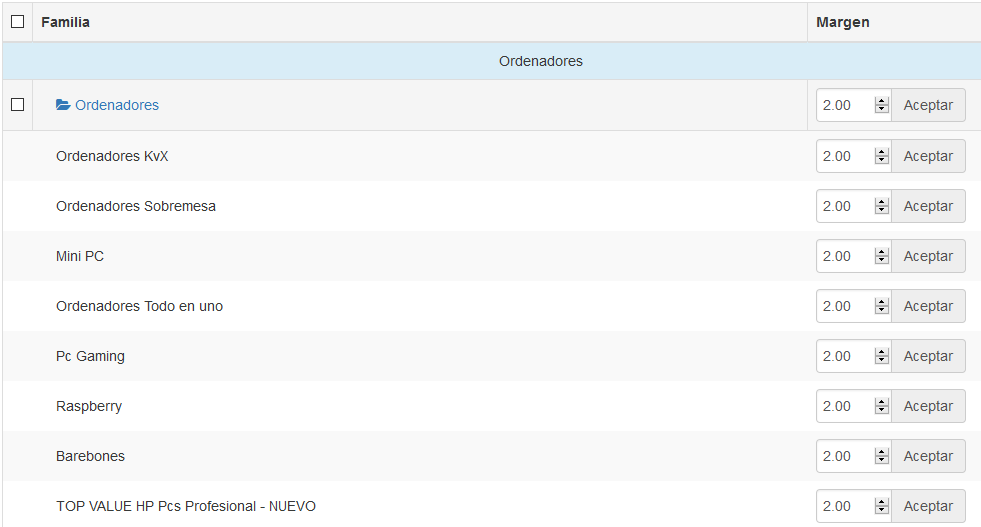This screenshot has height=527, width=981.
Task: Decrease margin for Ordenadores KvX with spinner
Action: [881, 161]
